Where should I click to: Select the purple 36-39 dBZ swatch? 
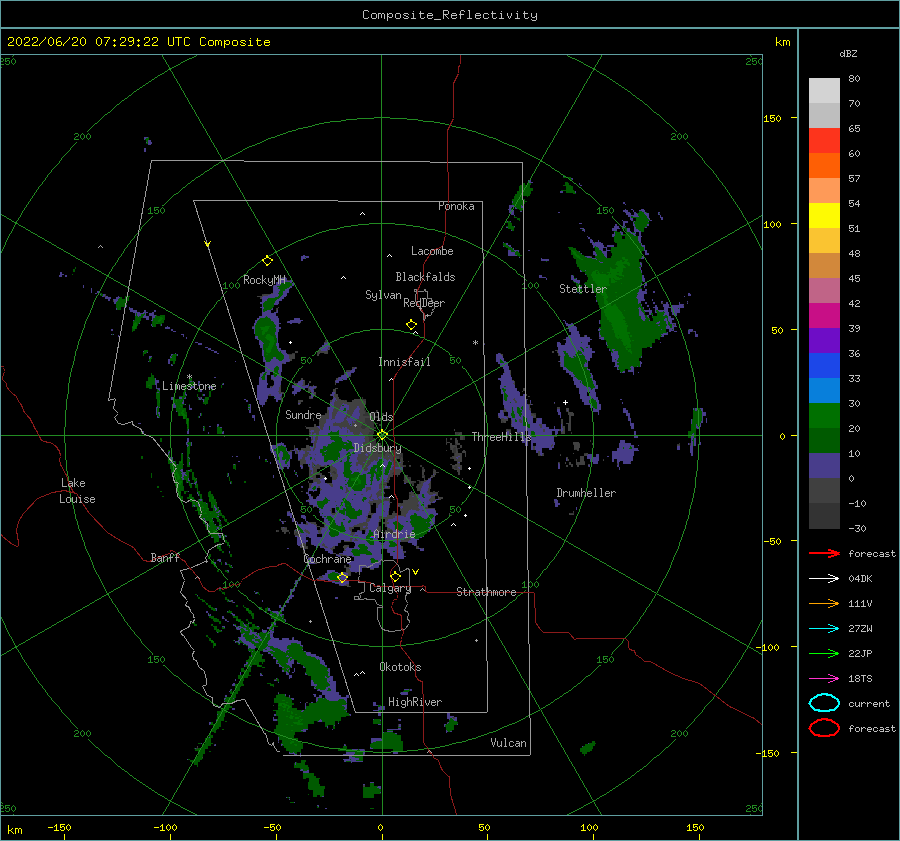pyautogui.click(x=824, y=341)
